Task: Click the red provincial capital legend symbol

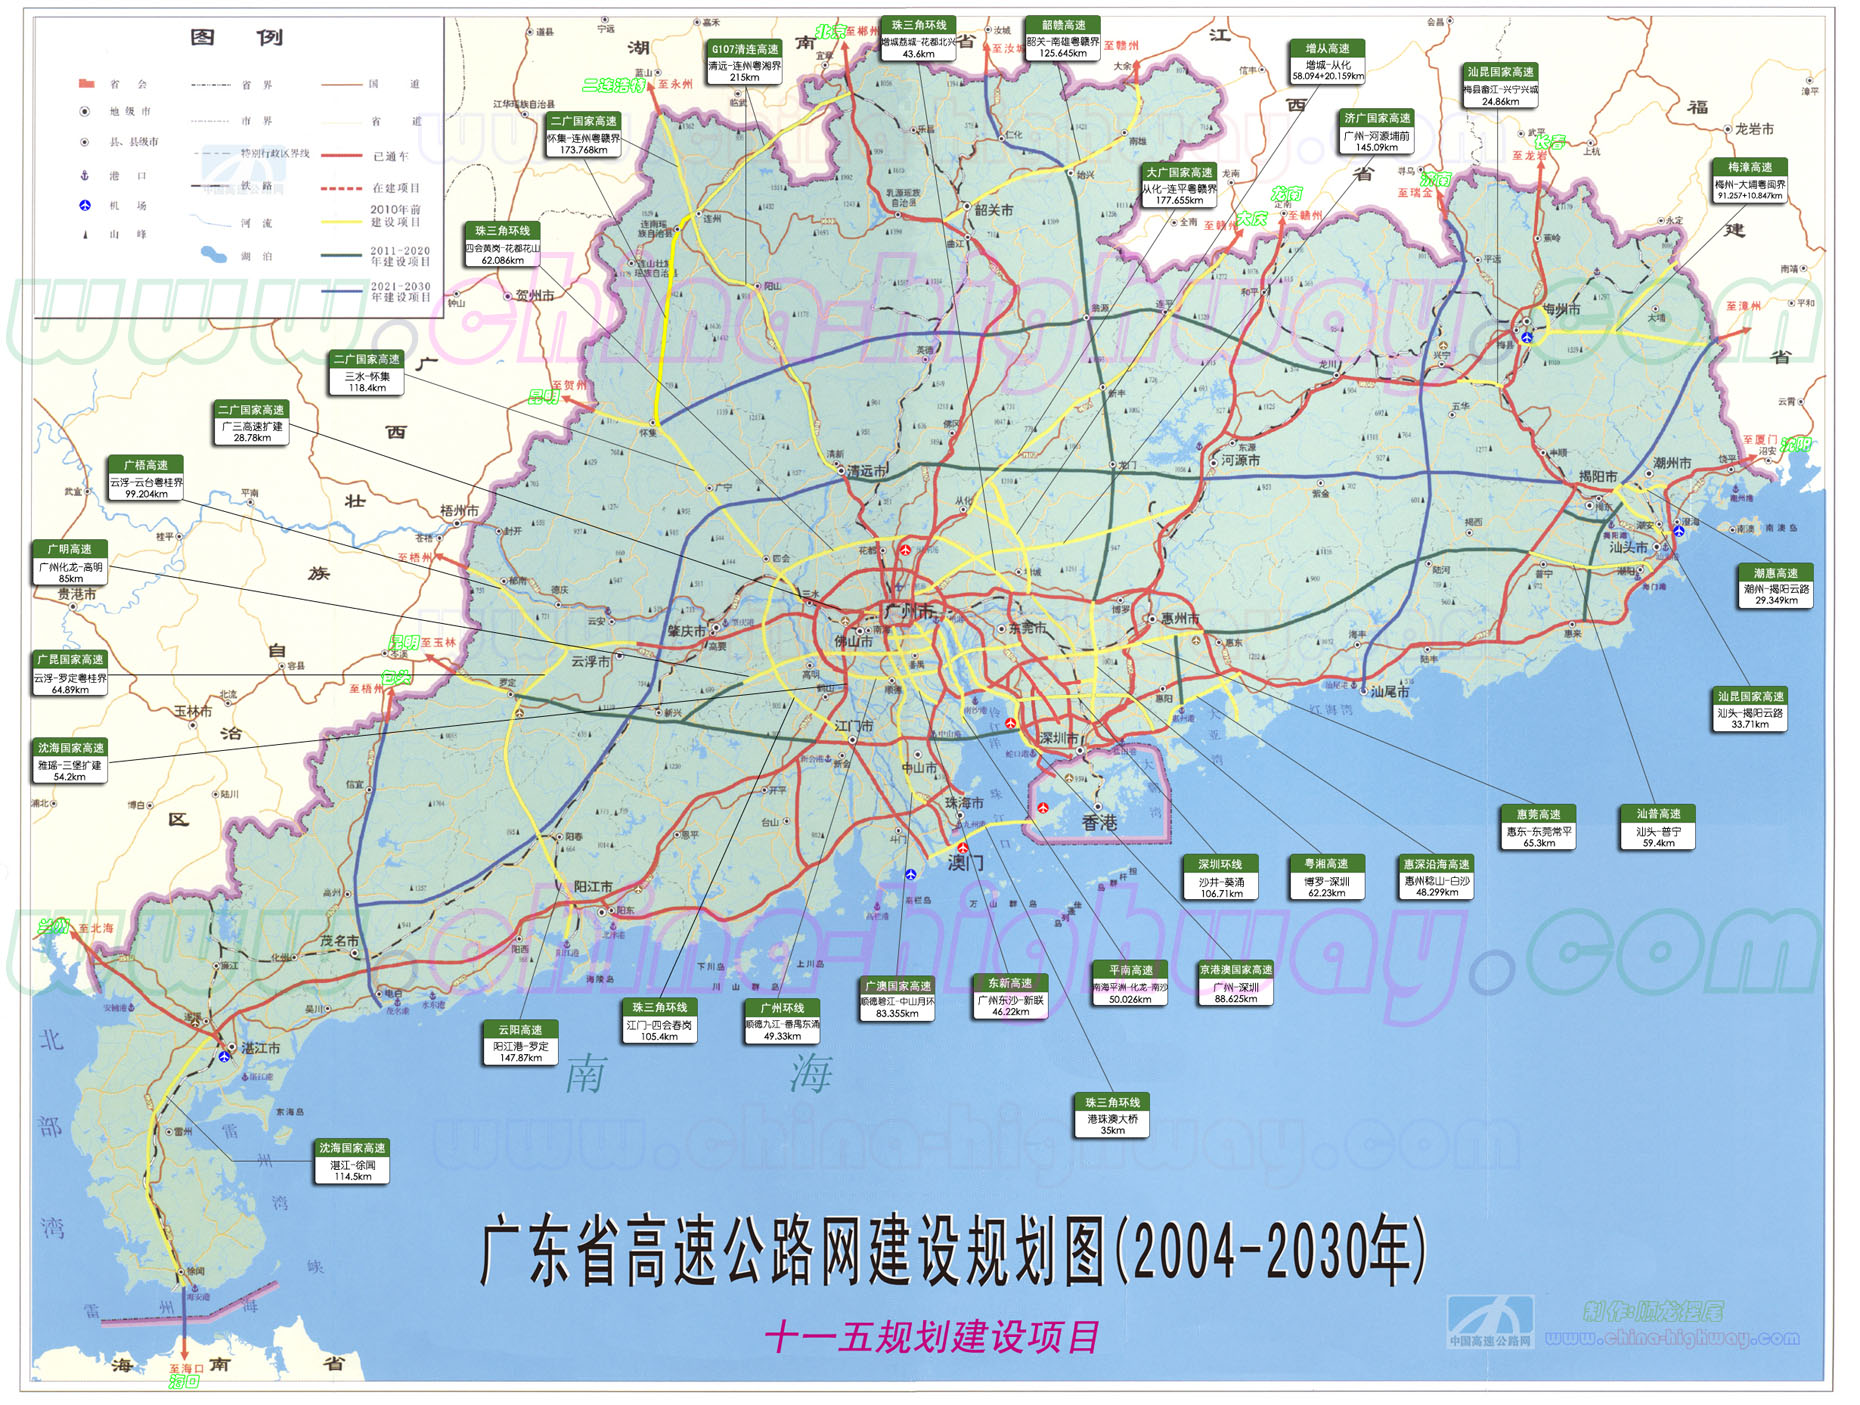Action: click(x=86, y=84)
